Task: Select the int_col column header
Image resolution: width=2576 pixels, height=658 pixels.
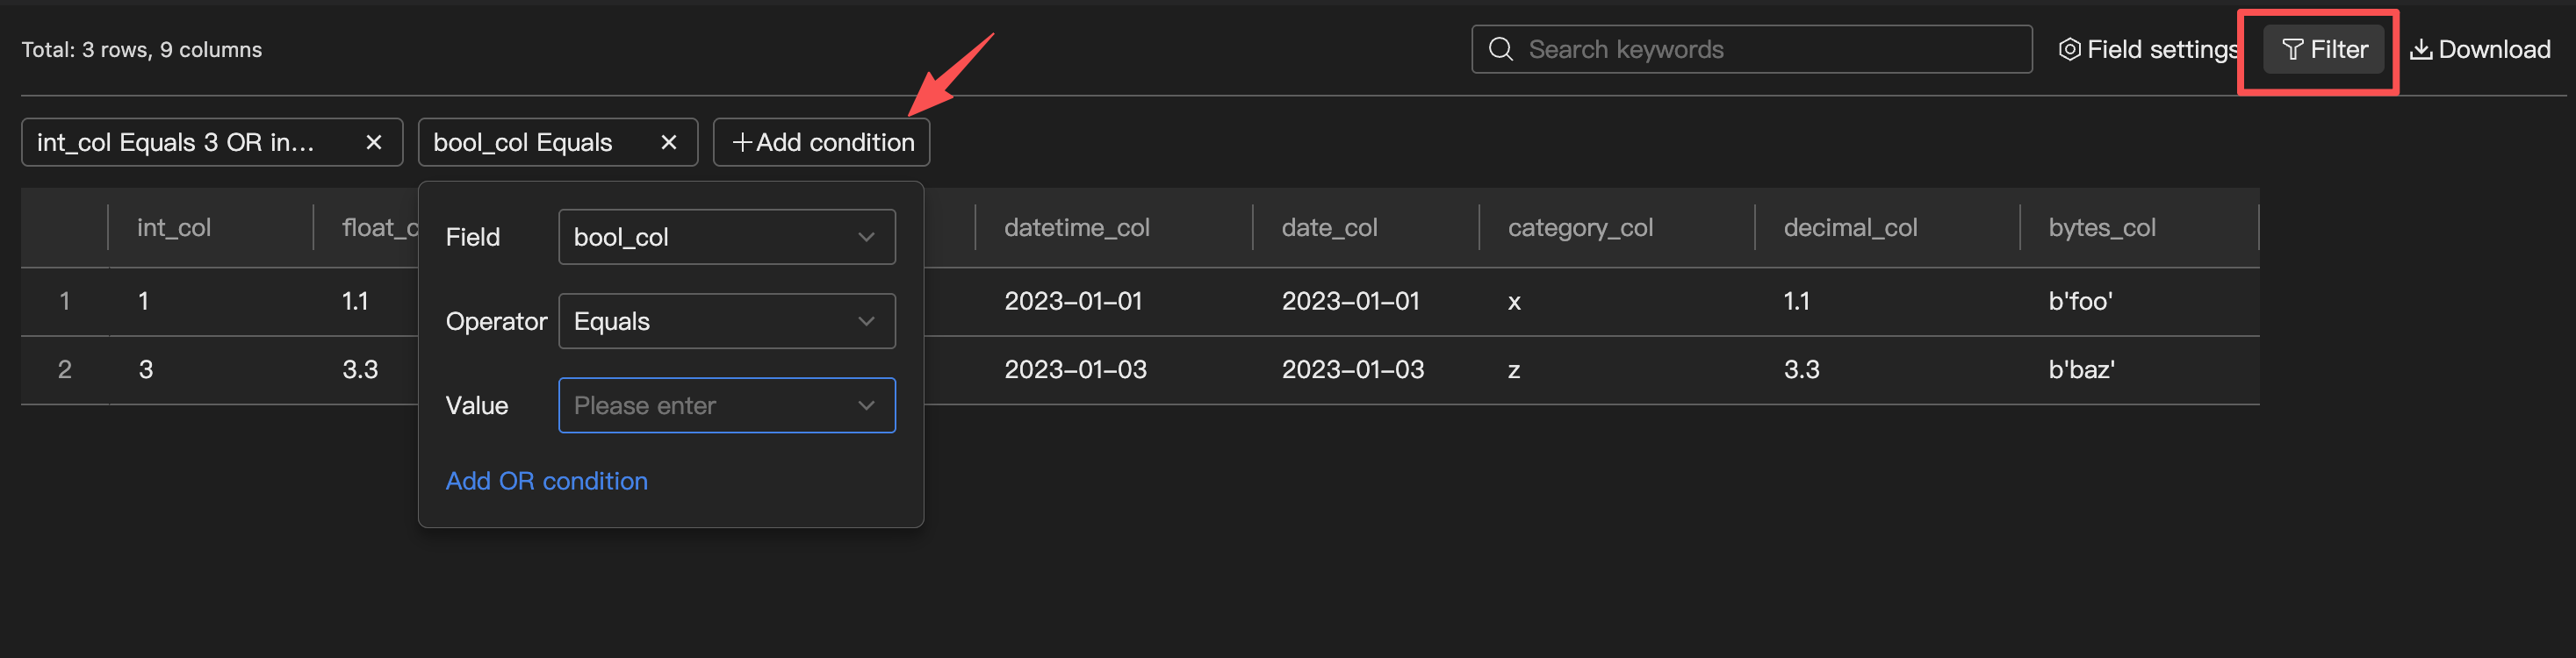Action: 174,228
